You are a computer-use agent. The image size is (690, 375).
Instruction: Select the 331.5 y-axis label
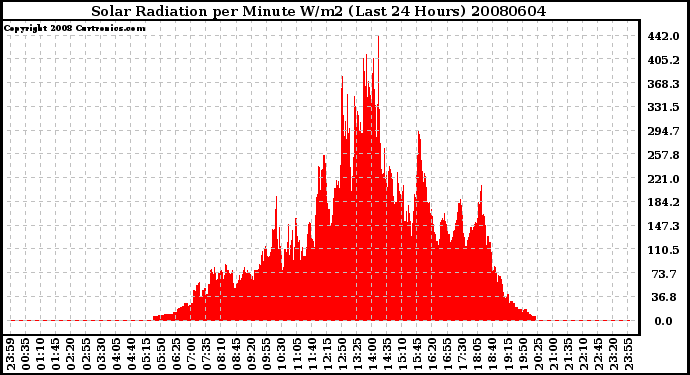pyautogui.click(x=663, y=107)
